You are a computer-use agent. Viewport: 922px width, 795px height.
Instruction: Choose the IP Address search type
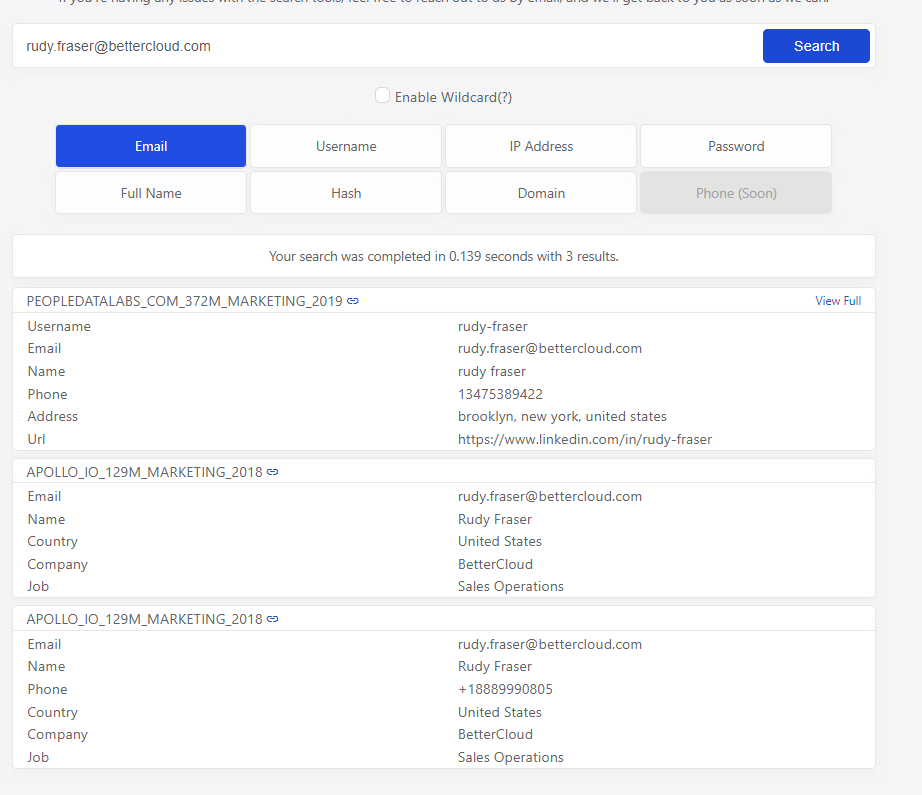point(541,146)
